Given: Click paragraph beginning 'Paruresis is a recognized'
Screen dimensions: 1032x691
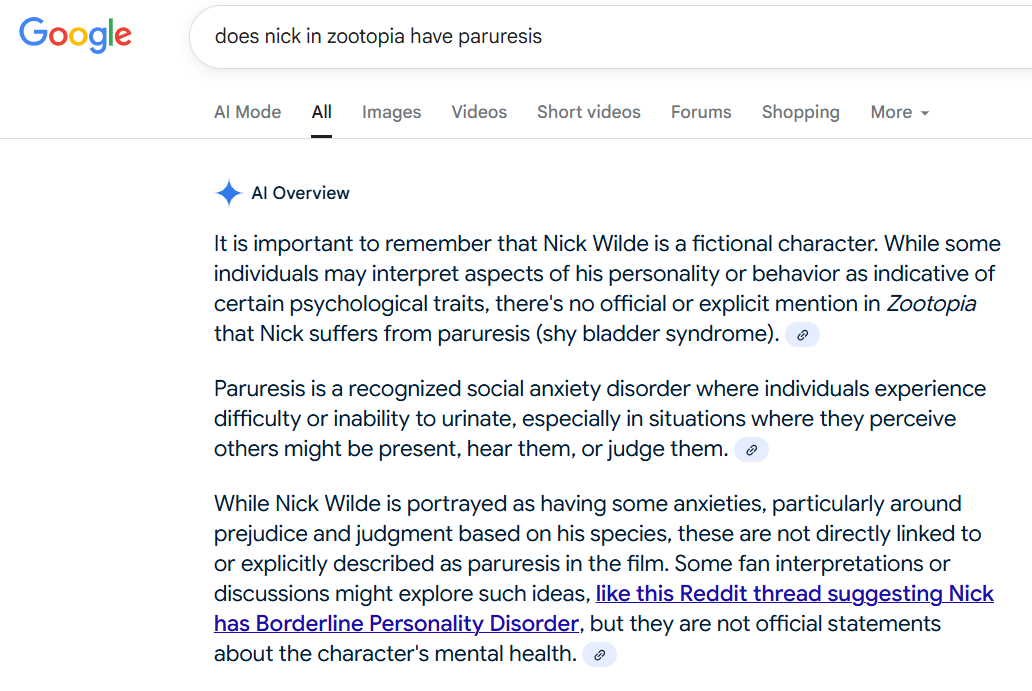Looking at the screenshot, I should [x=600, y=419].
